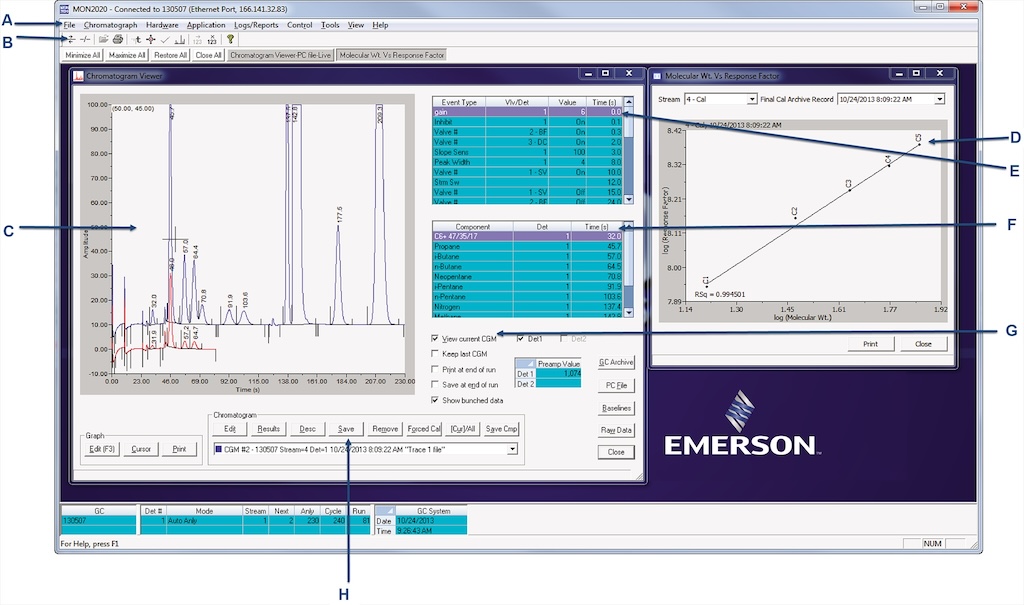The width and height of the screenshot is (1024, 605).
Task: Click the chromatogram peaks toolbar icon
Action: point(179,40)
